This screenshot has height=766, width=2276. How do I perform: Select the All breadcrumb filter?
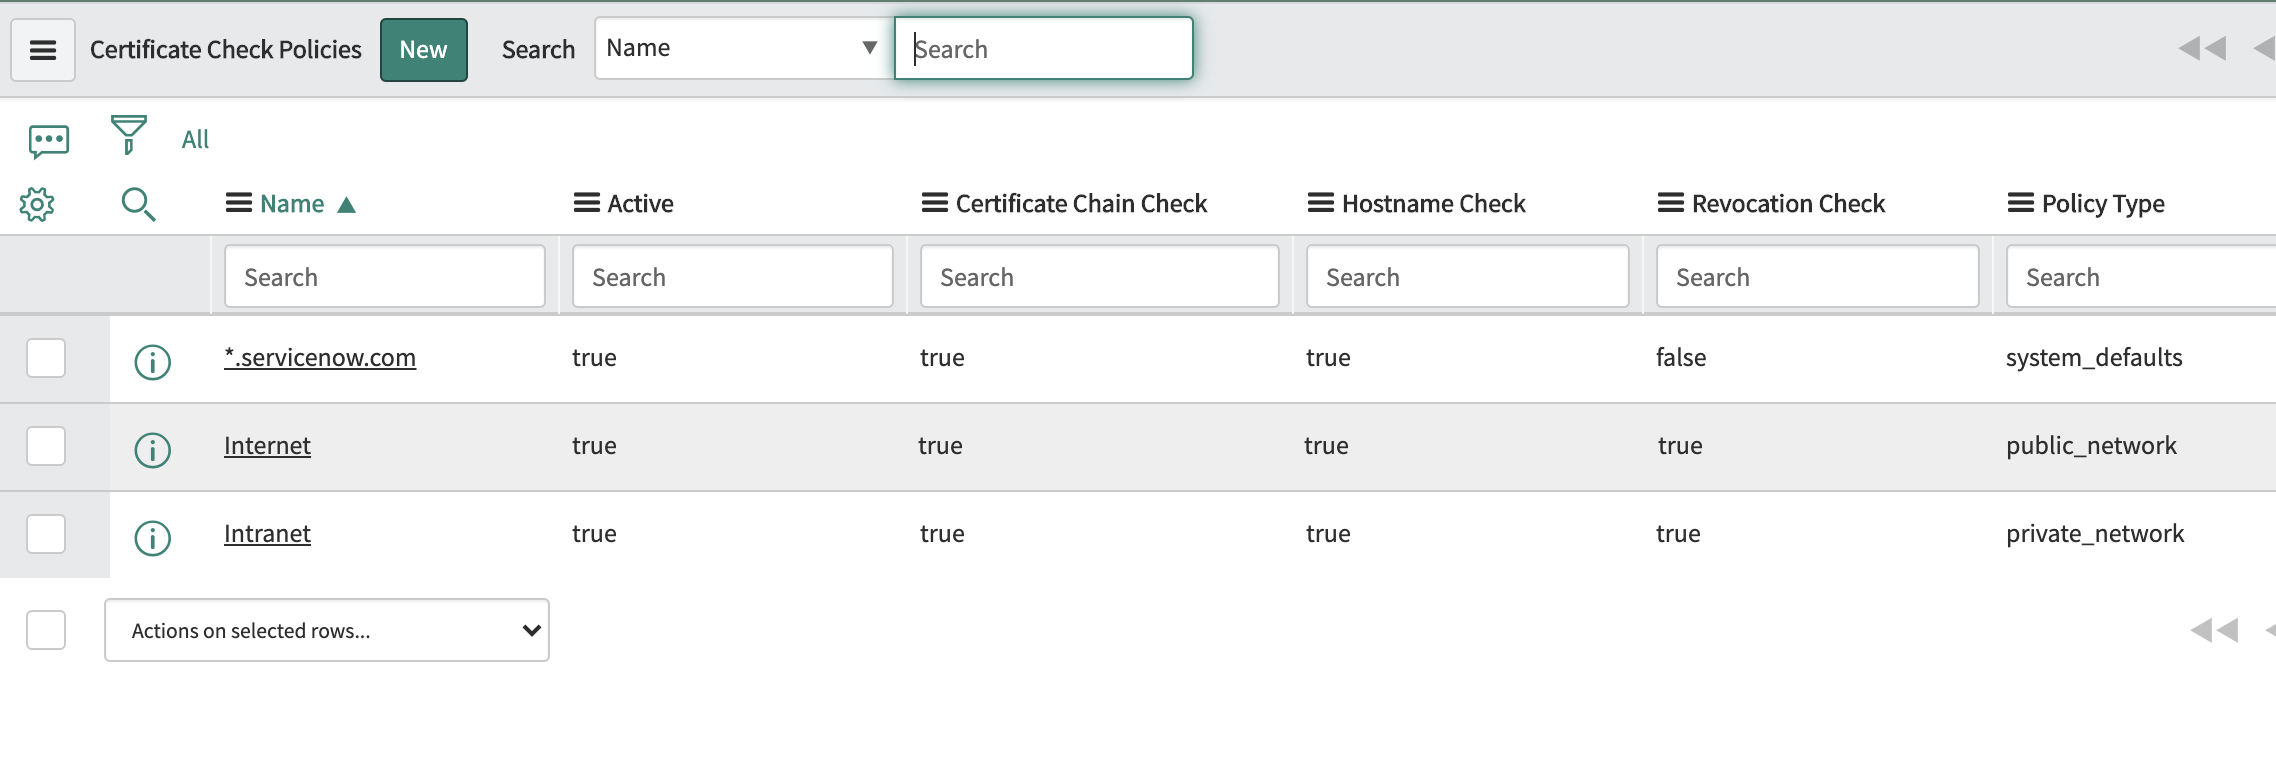(x=195, y=139)
